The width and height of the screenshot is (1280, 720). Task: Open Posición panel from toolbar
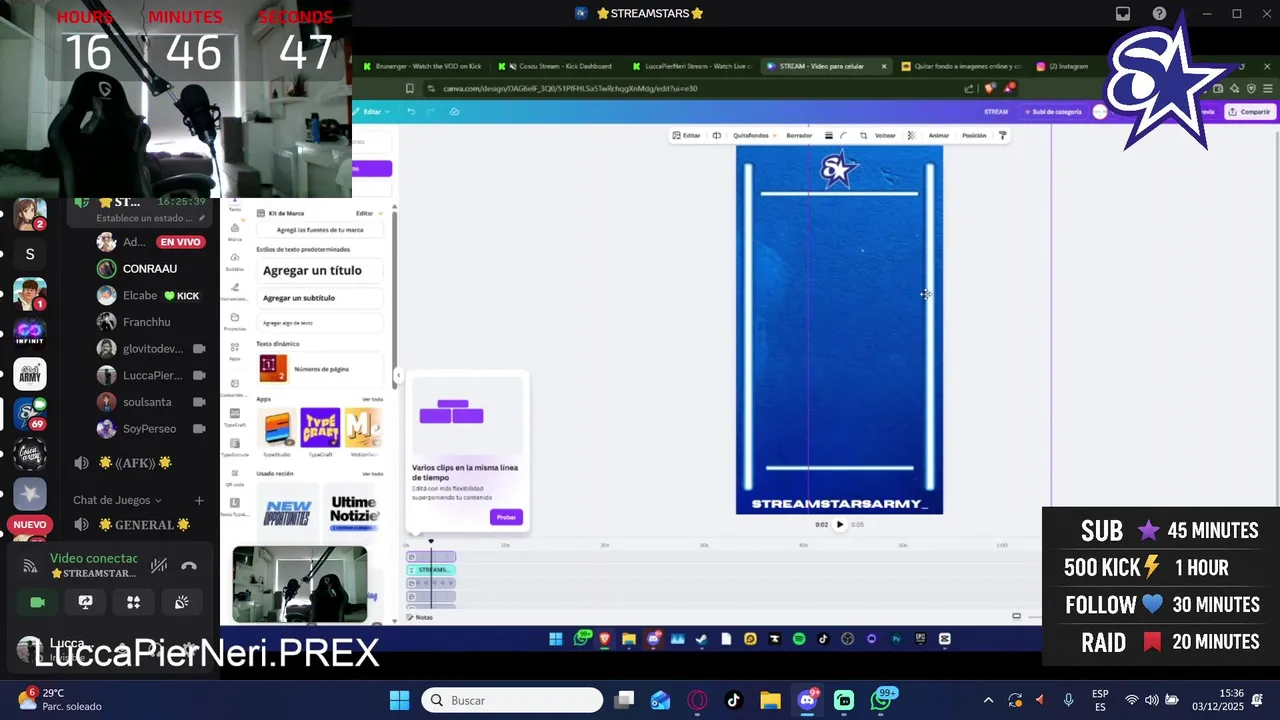click(x=974, y=135)
